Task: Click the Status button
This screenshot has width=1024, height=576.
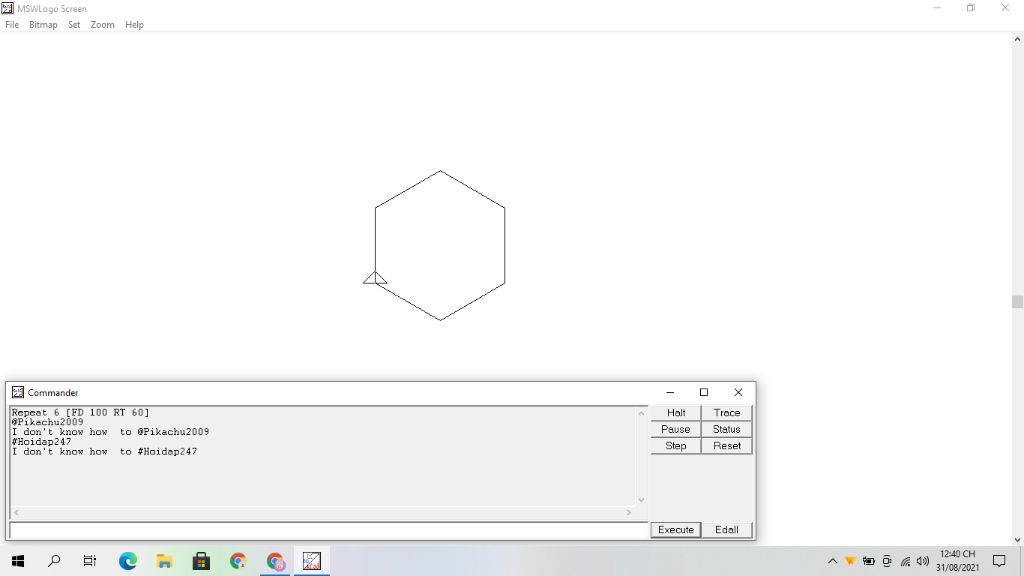Action: [726, 429]
